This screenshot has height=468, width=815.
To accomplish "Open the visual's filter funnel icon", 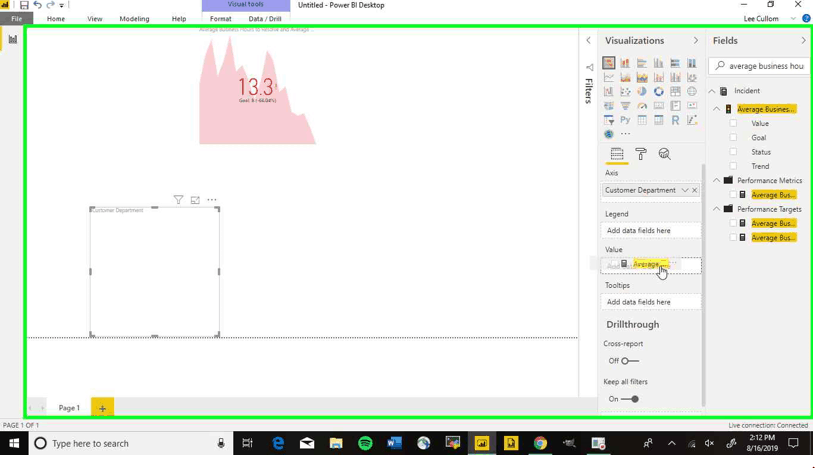I will 178,200.
